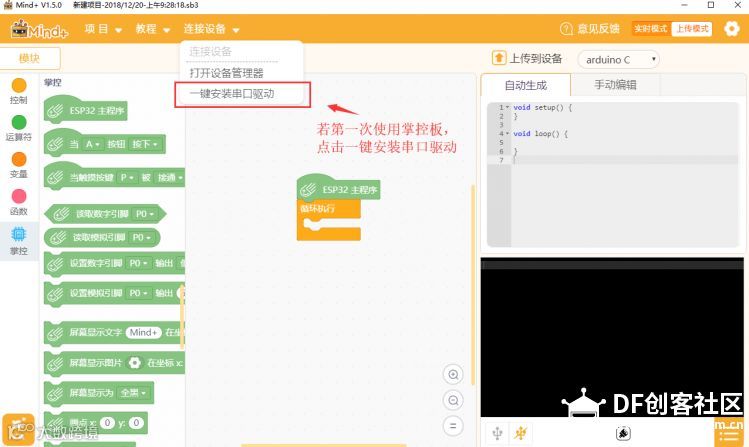The image size is (749, 447).
Task: Switch to the 自动生成 tab
Action: 525,85
